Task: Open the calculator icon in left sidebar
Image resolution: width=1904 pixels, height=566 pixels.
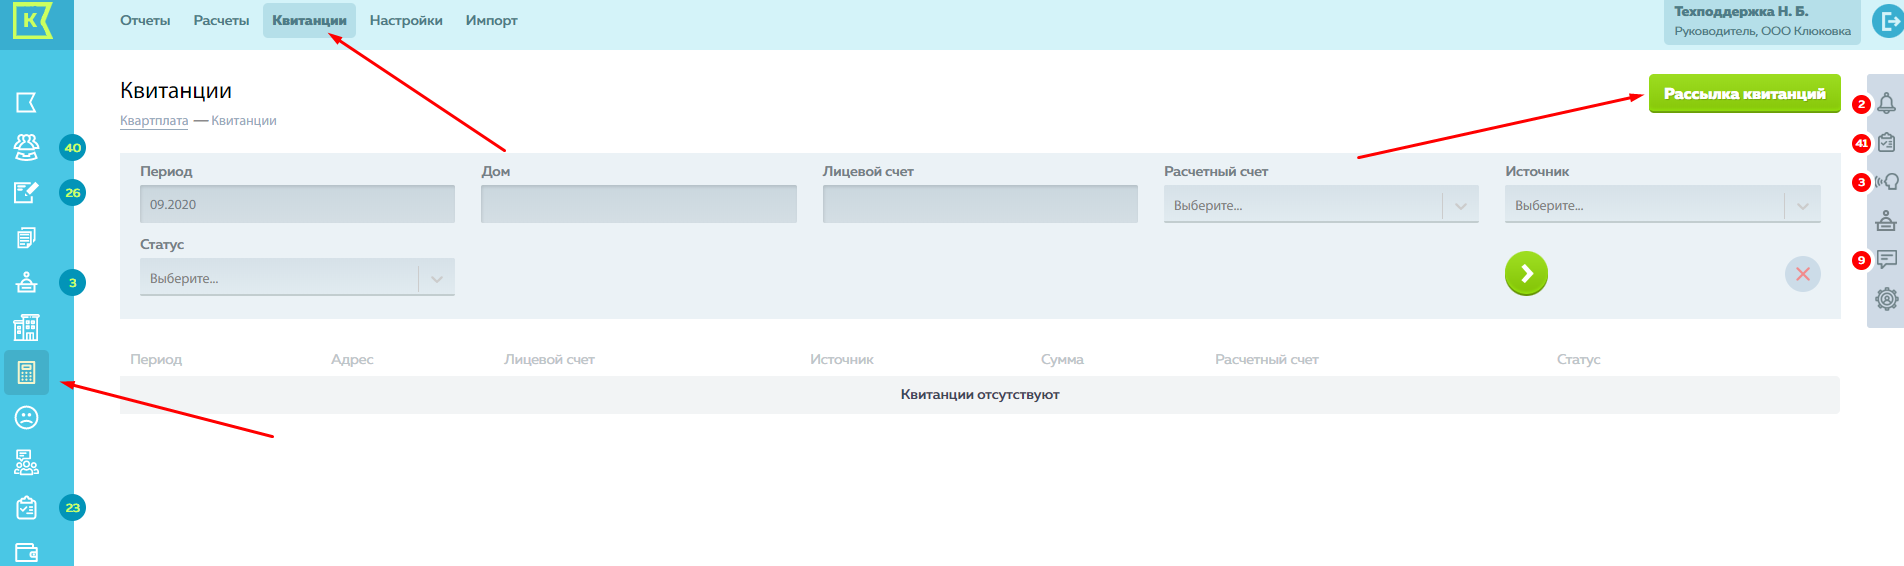Action: 27,373
